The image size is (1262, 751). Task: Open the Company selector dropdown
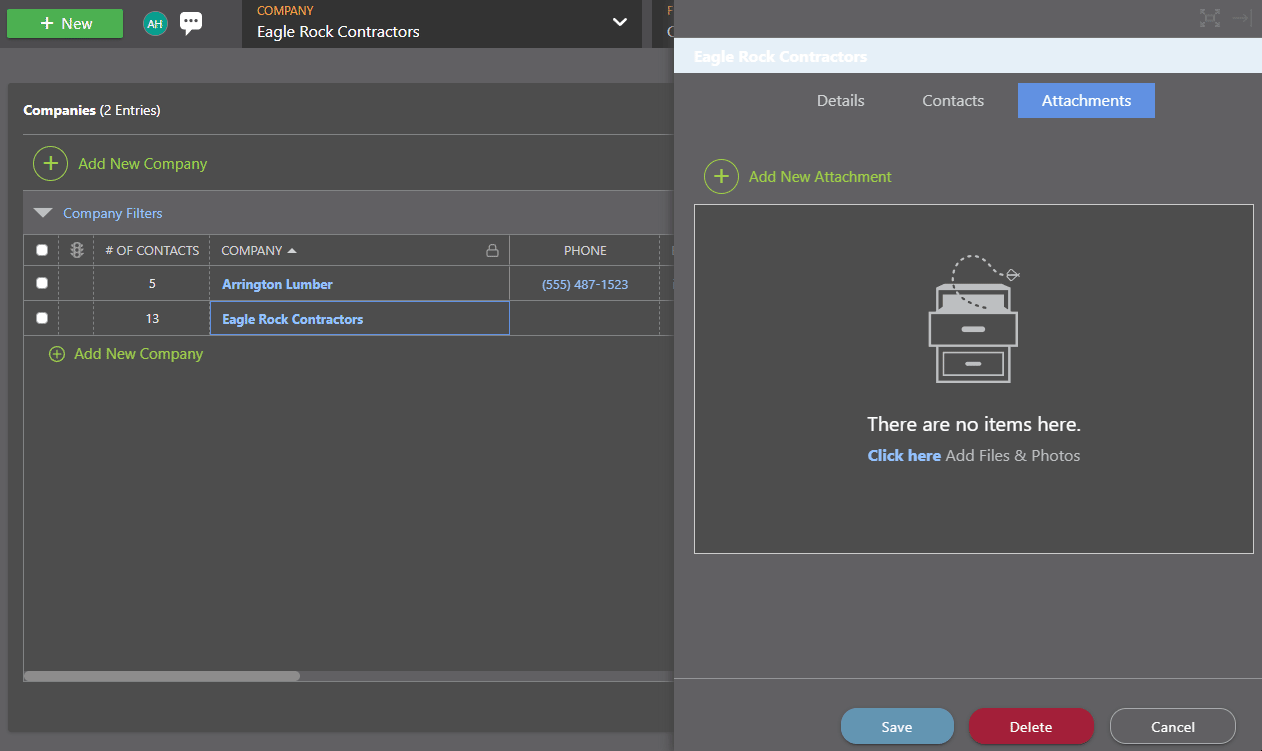coord(620,23)
